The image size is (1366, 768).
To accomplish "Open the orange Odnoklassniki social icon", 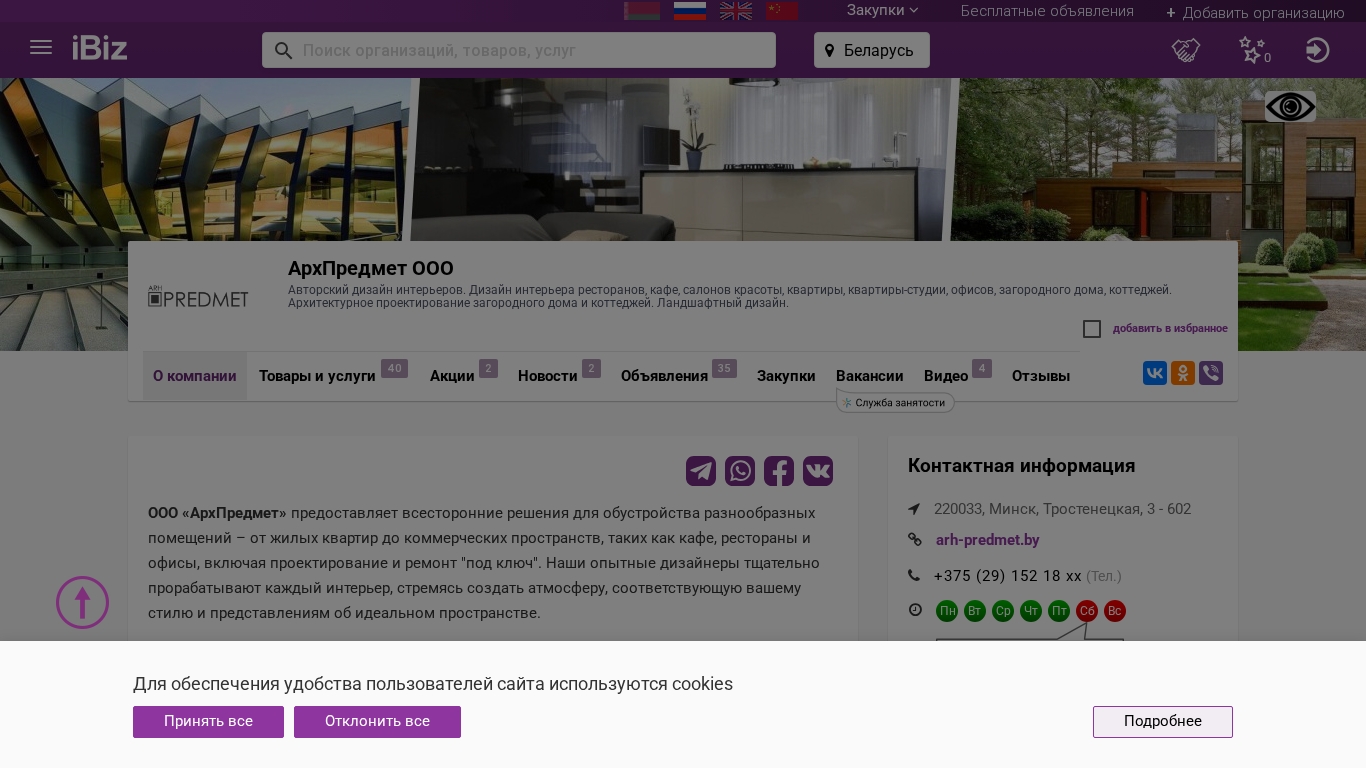I will pyautogui.click(x=1183, y=373).
